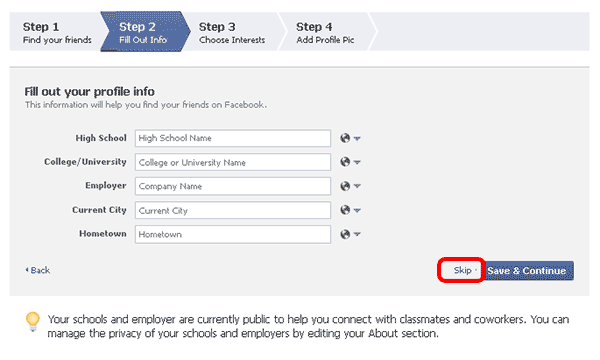
Task: Select Step 2 Fill Out Info
Action: coord(145,32)
